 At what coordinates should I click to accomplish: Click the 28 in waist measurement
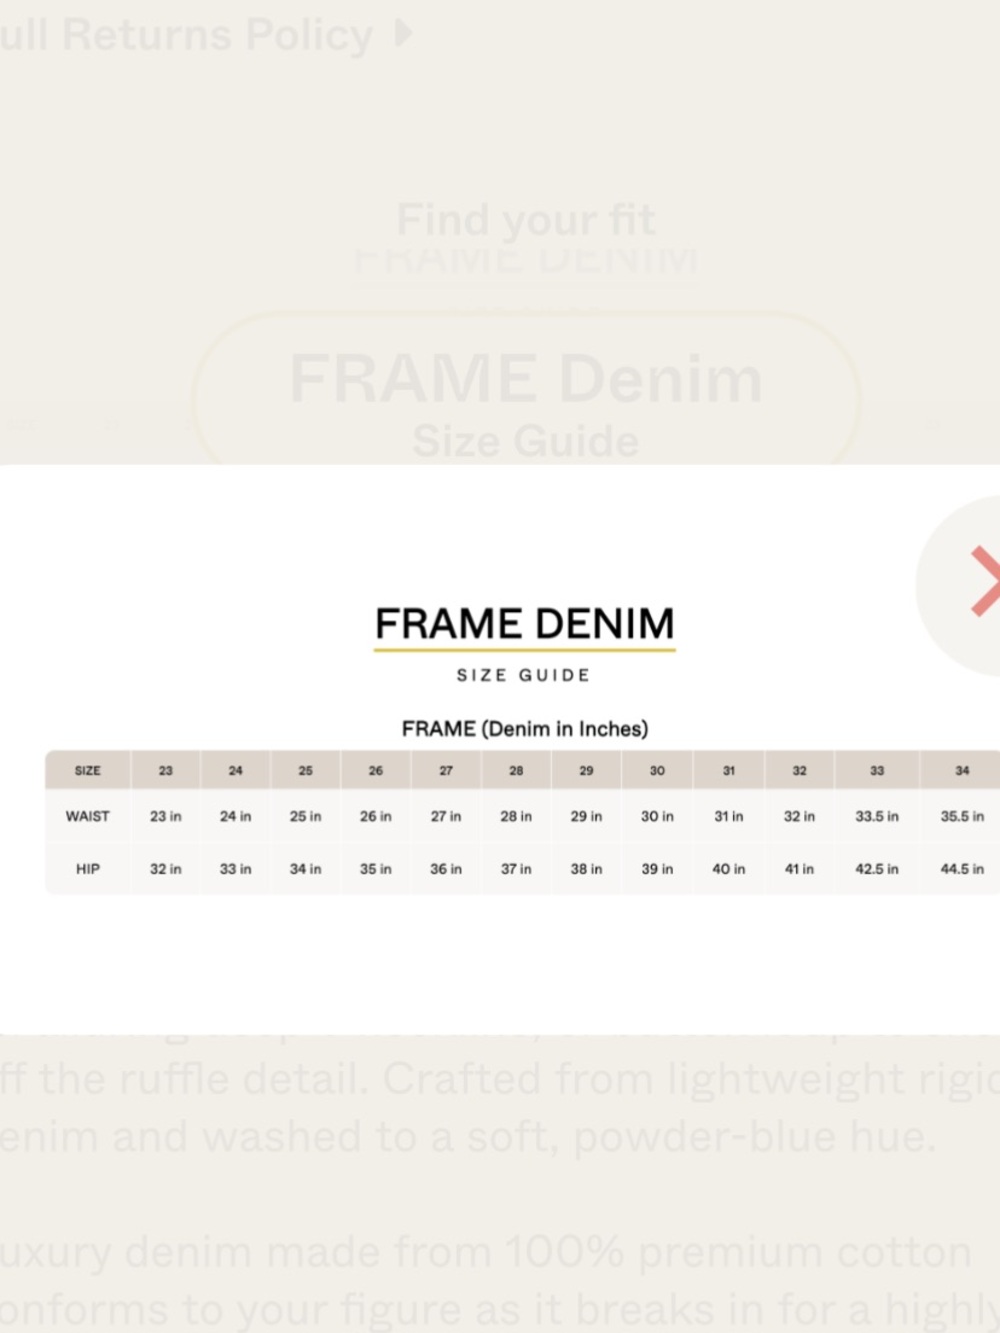[x=516, y=816]
